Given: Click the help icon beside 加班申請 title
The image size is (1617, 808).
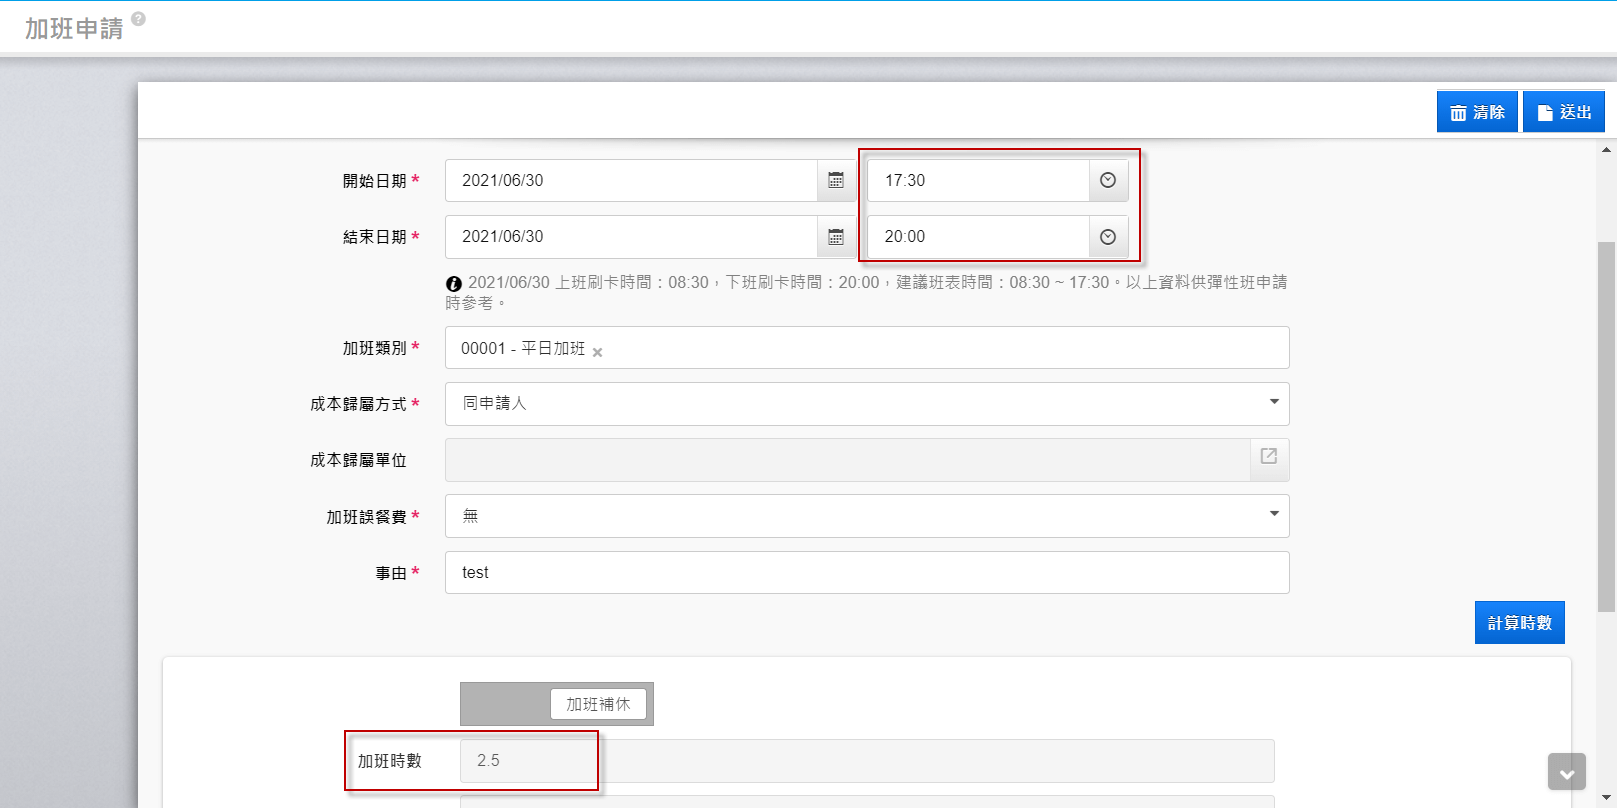Looking at the screenshot, I should pos(138,19).
